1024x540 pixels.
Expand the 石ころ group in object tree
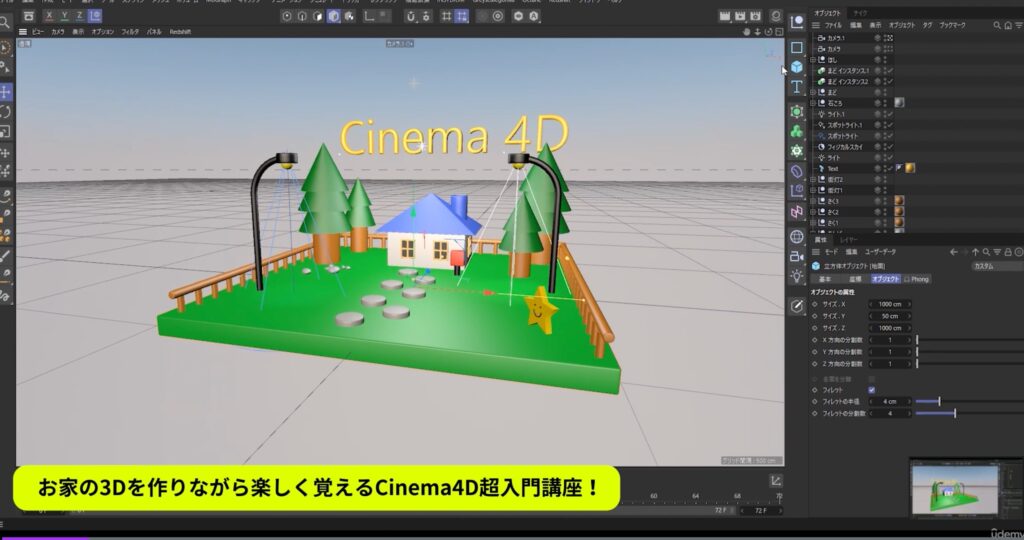pos(814,103)
